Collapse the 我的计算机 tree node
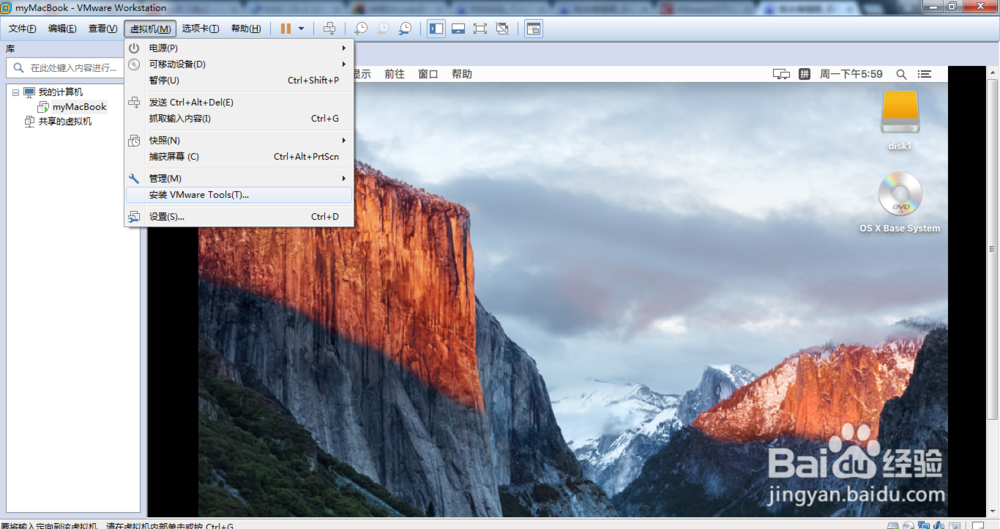Viewport: 1000px width, 529px height. (16, 93)
